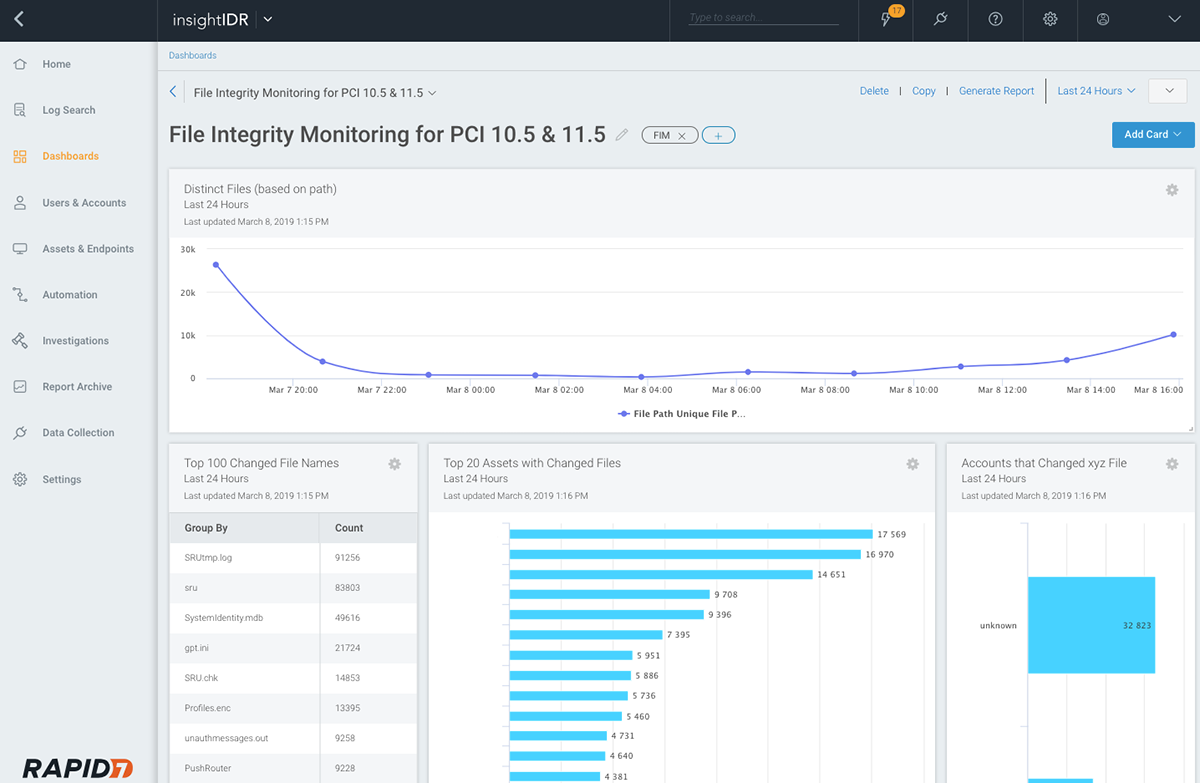Remove the FIM tag
Viewport: 1200px width, 783px height.
pos(682,135)
